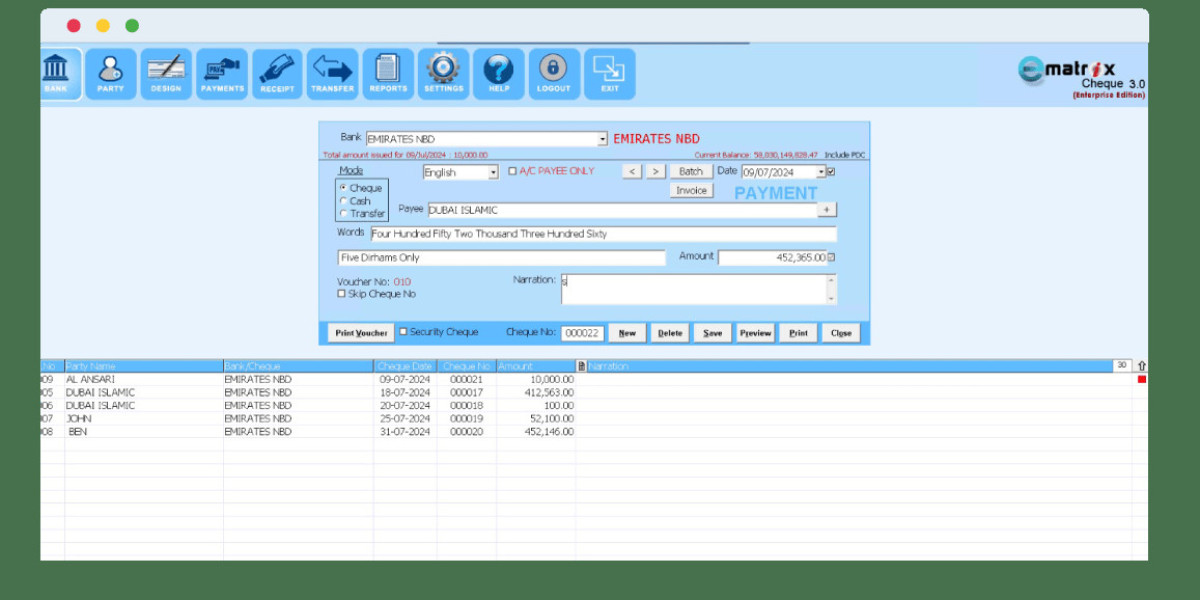The height and width of the screenshot is (600, 1200).
Task: Click the Logout padlock icon
Action: click(553, 73)
